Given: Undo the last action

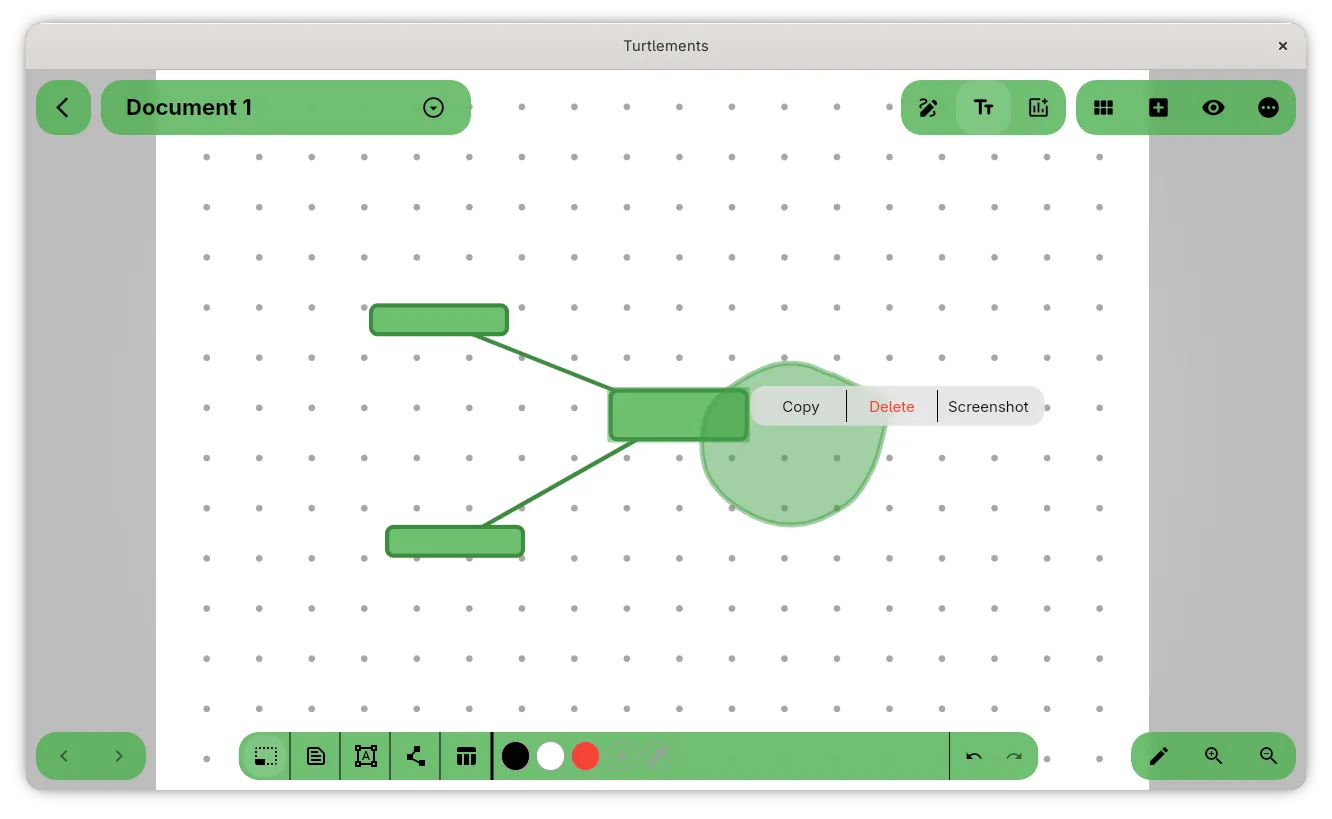Looking at the screenshot, I should point(974,756).
